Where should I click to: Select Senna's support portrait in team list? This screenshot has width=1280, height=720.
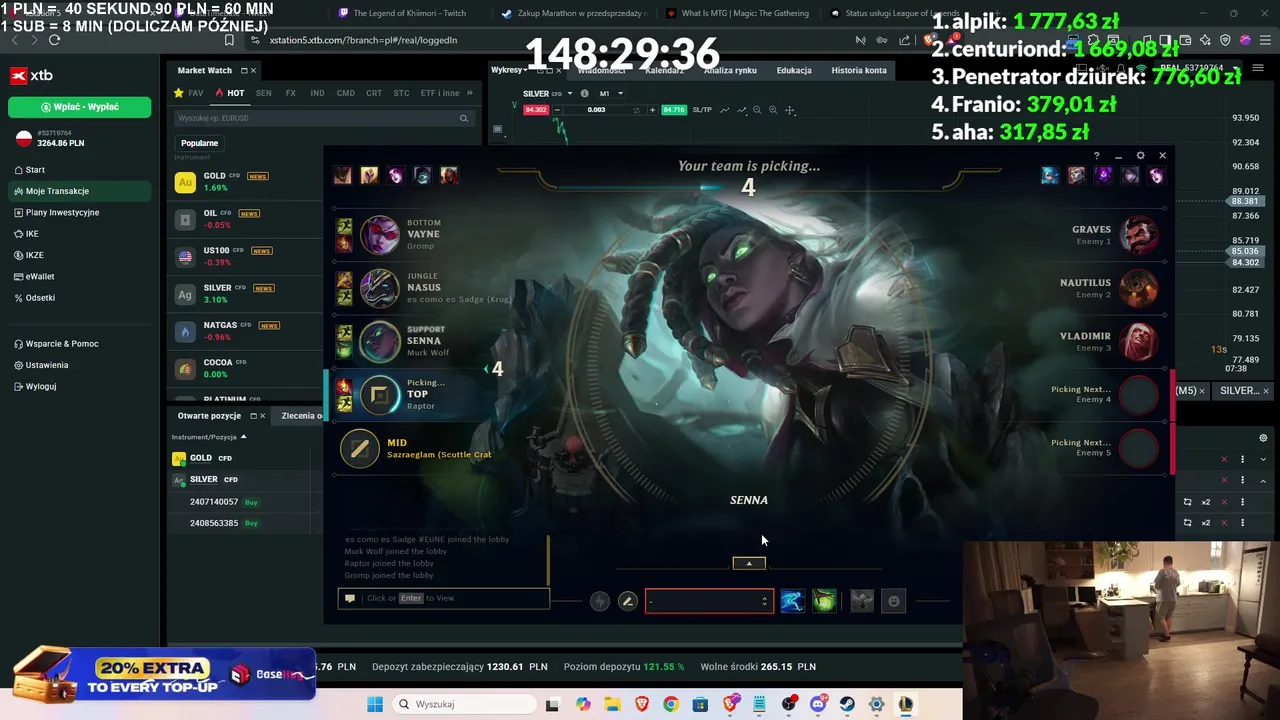(379, 341)
